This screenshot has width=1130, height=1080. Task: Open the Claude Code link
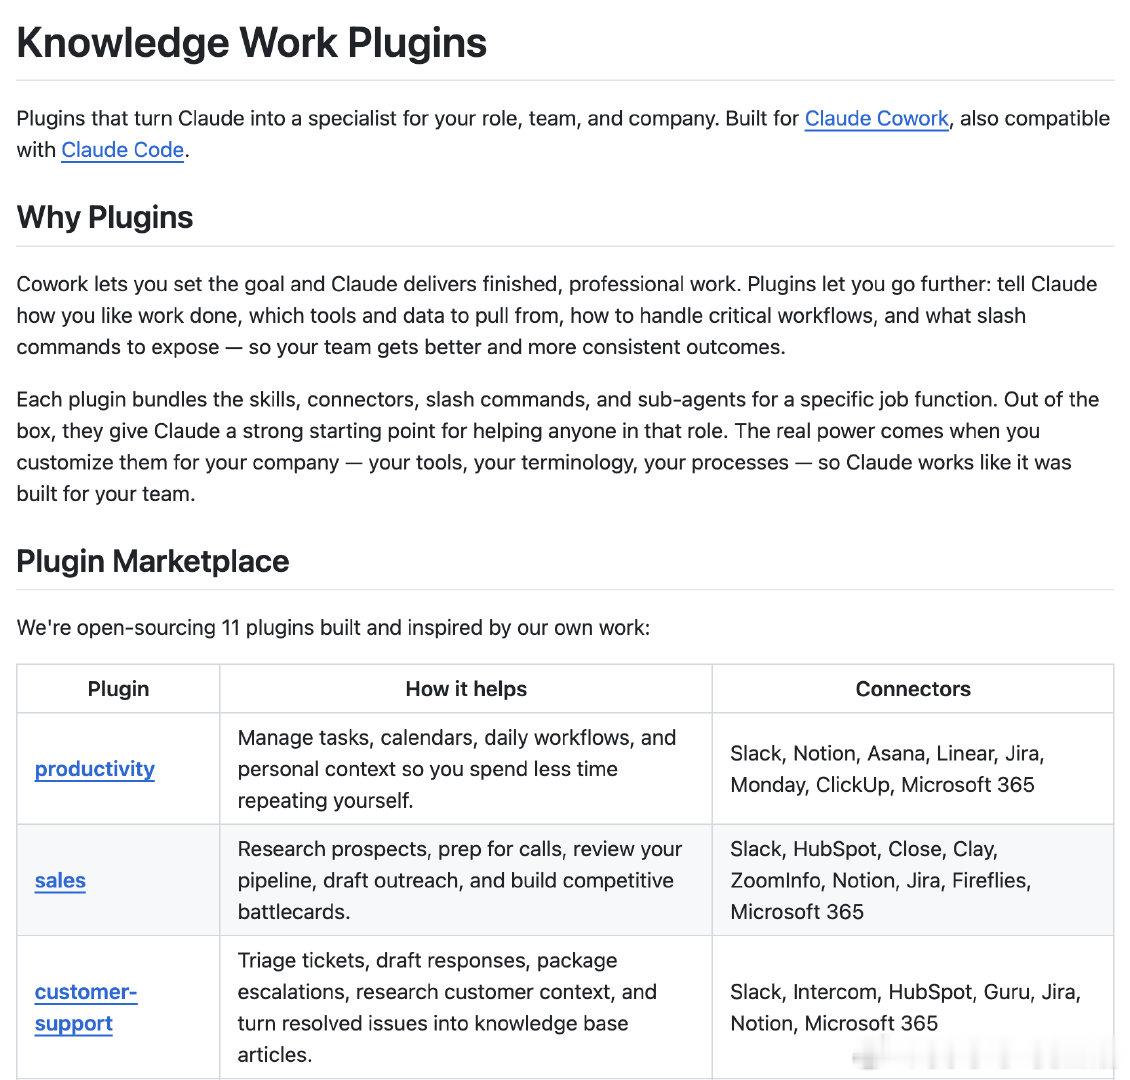123,150
